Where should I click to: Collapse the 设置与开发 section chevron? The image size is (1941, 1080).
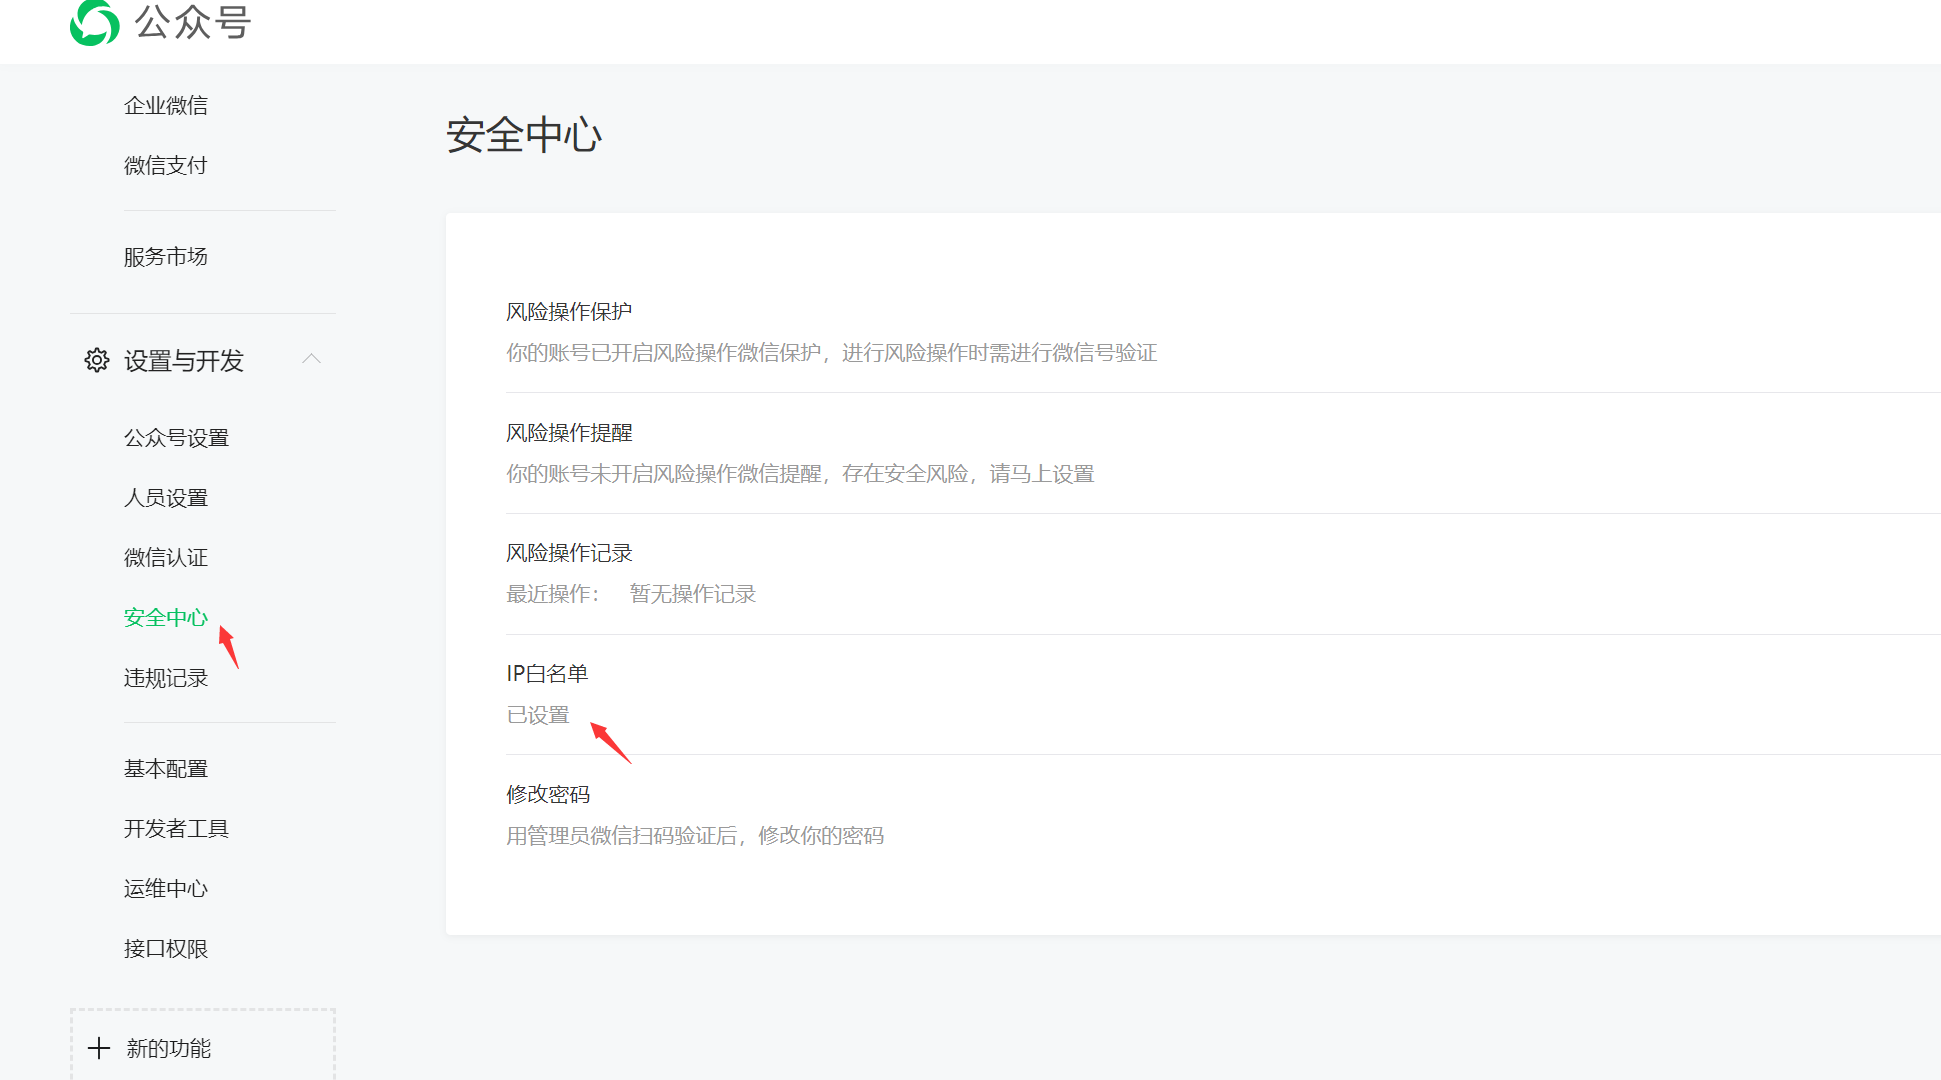tap(312, 359)
